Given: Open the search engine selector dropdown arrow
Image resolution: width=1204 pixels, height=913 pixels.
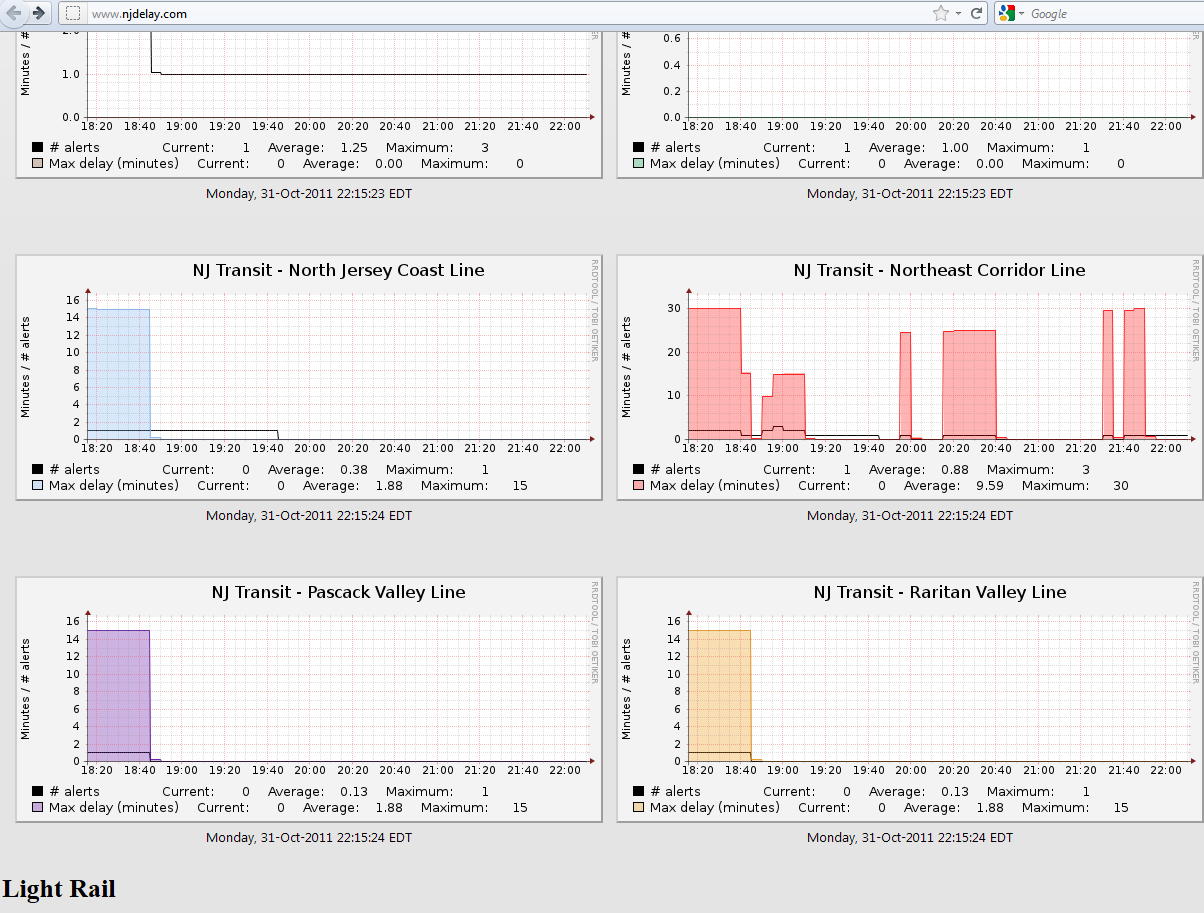Looking at the screenshot, I should point(1021,14).
